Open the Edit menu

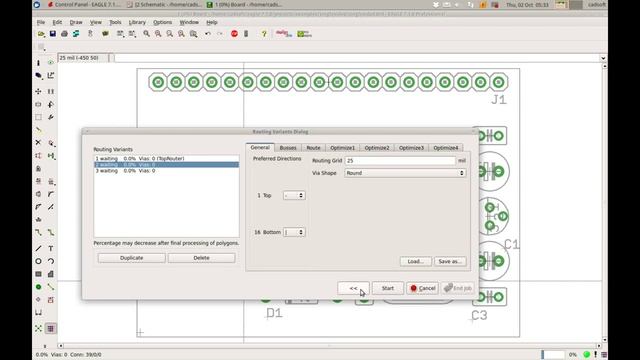[x=57, y=22]
